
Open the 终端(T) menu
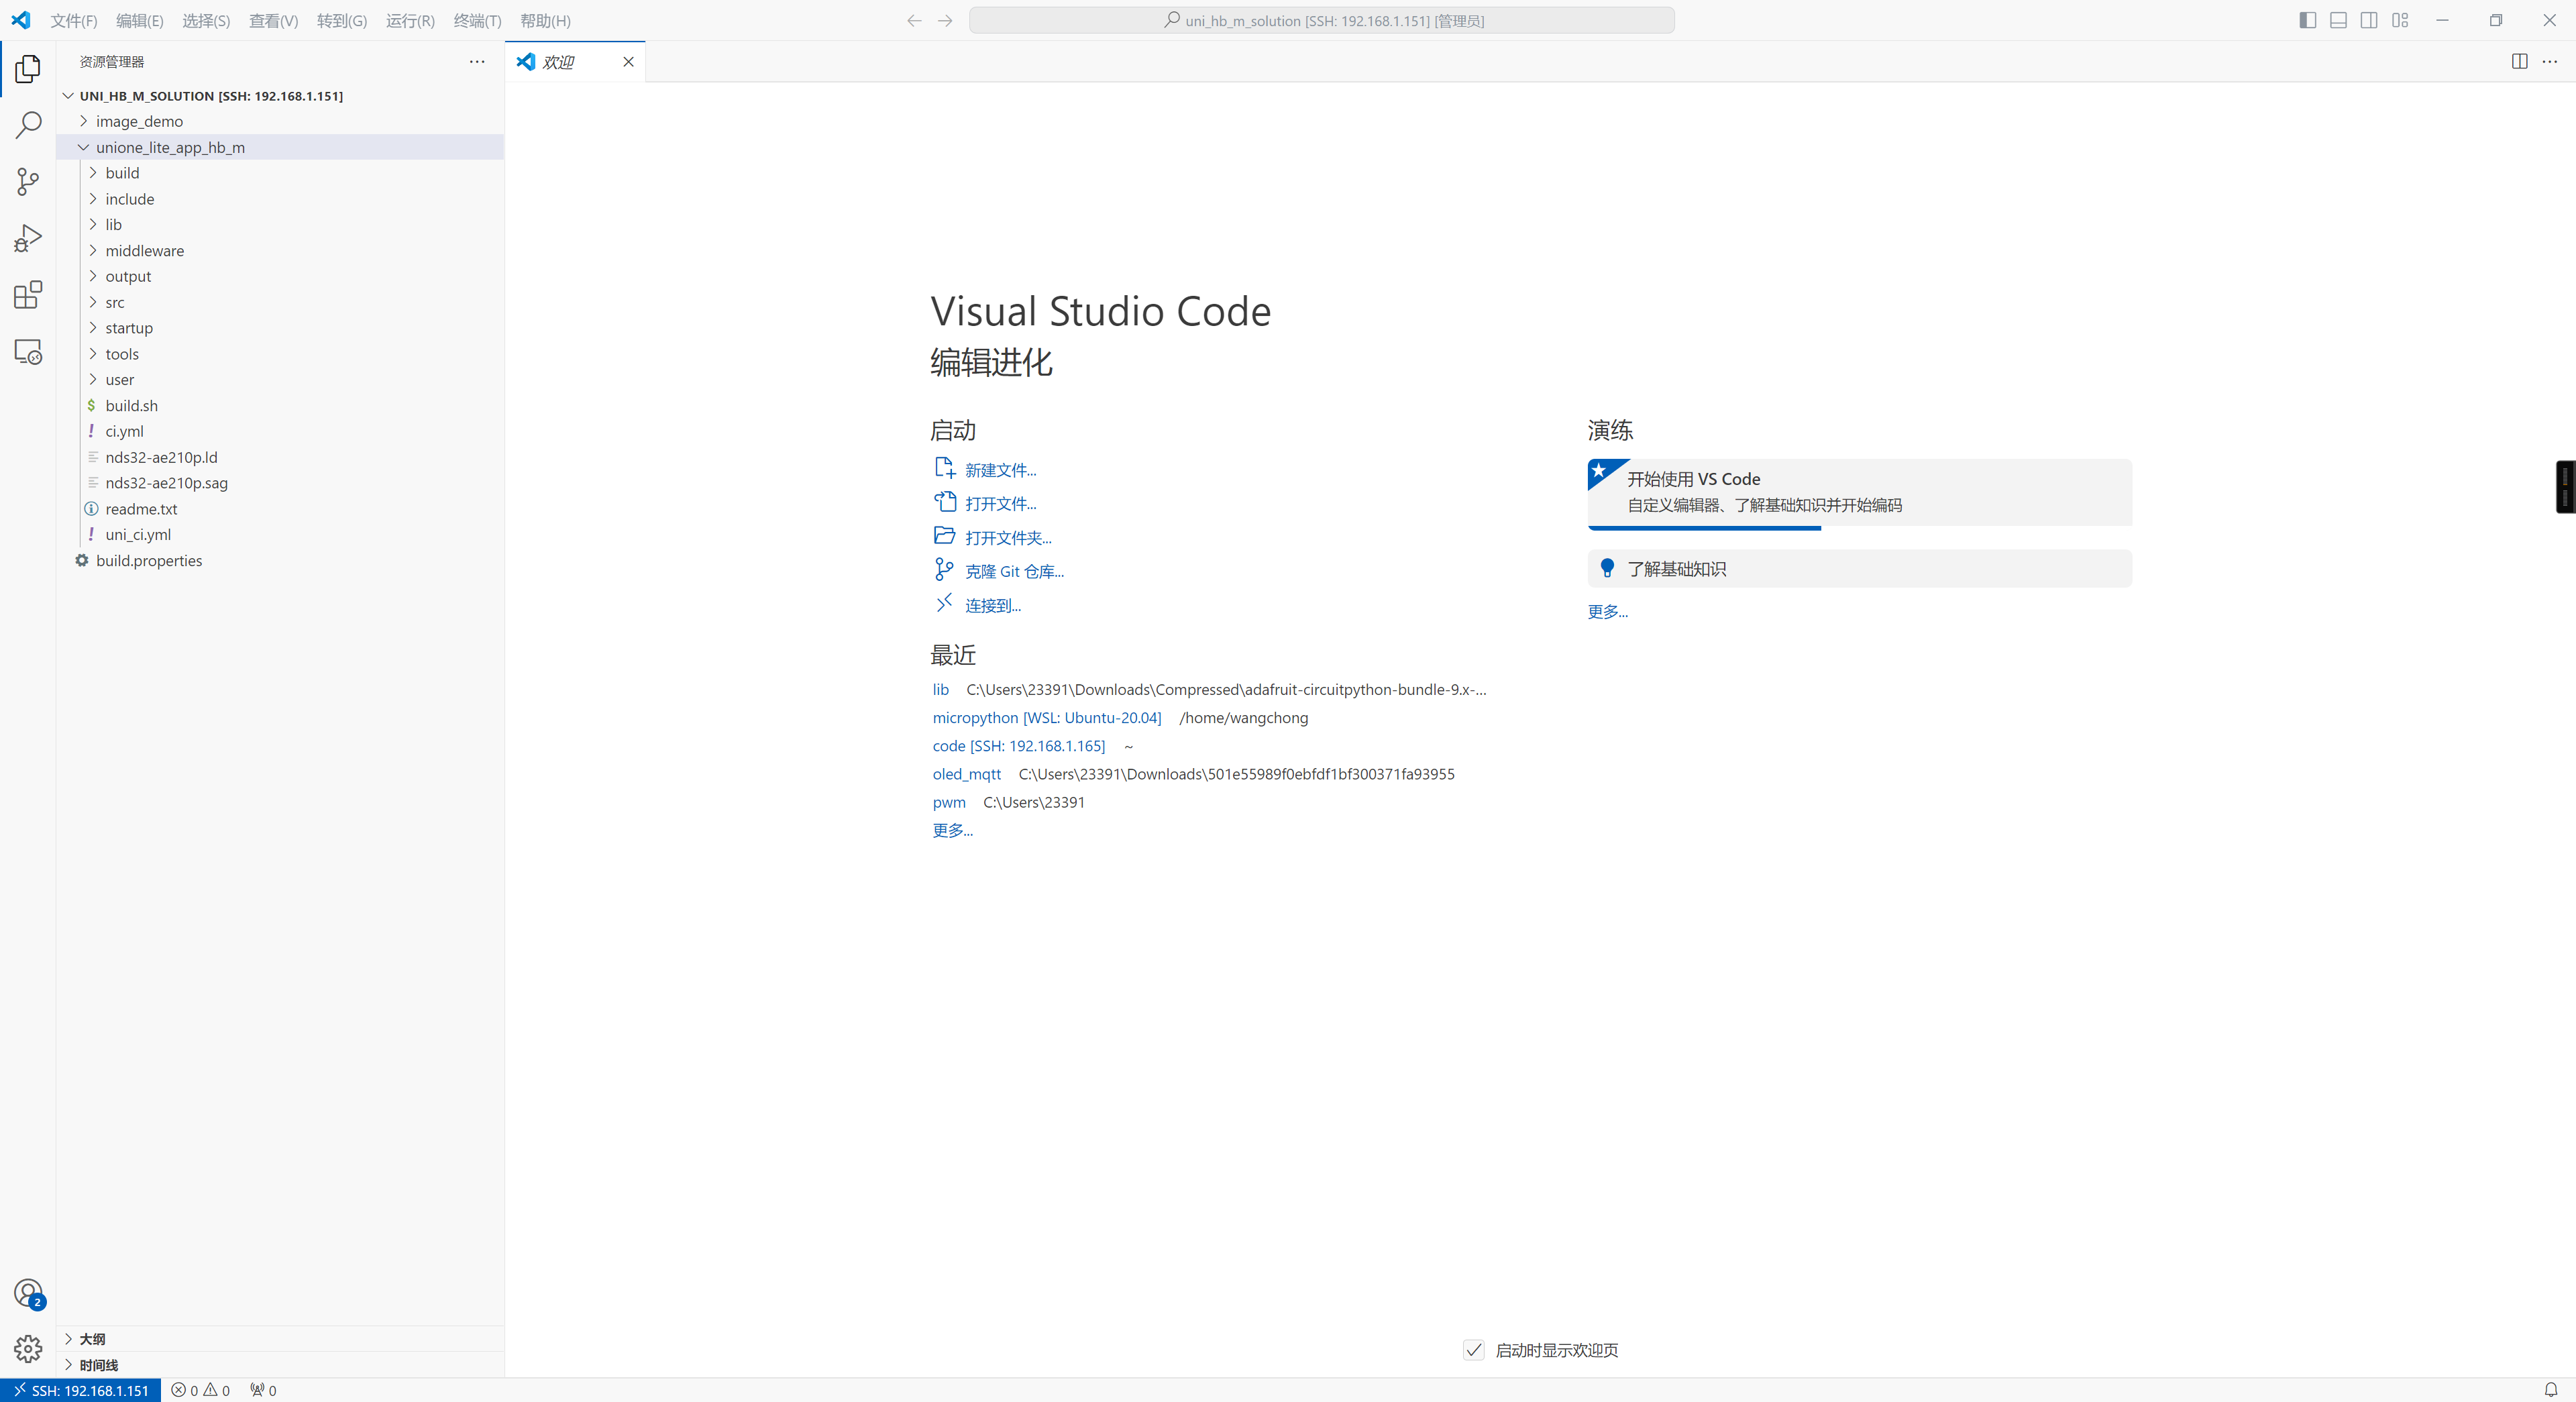point(477,20)
